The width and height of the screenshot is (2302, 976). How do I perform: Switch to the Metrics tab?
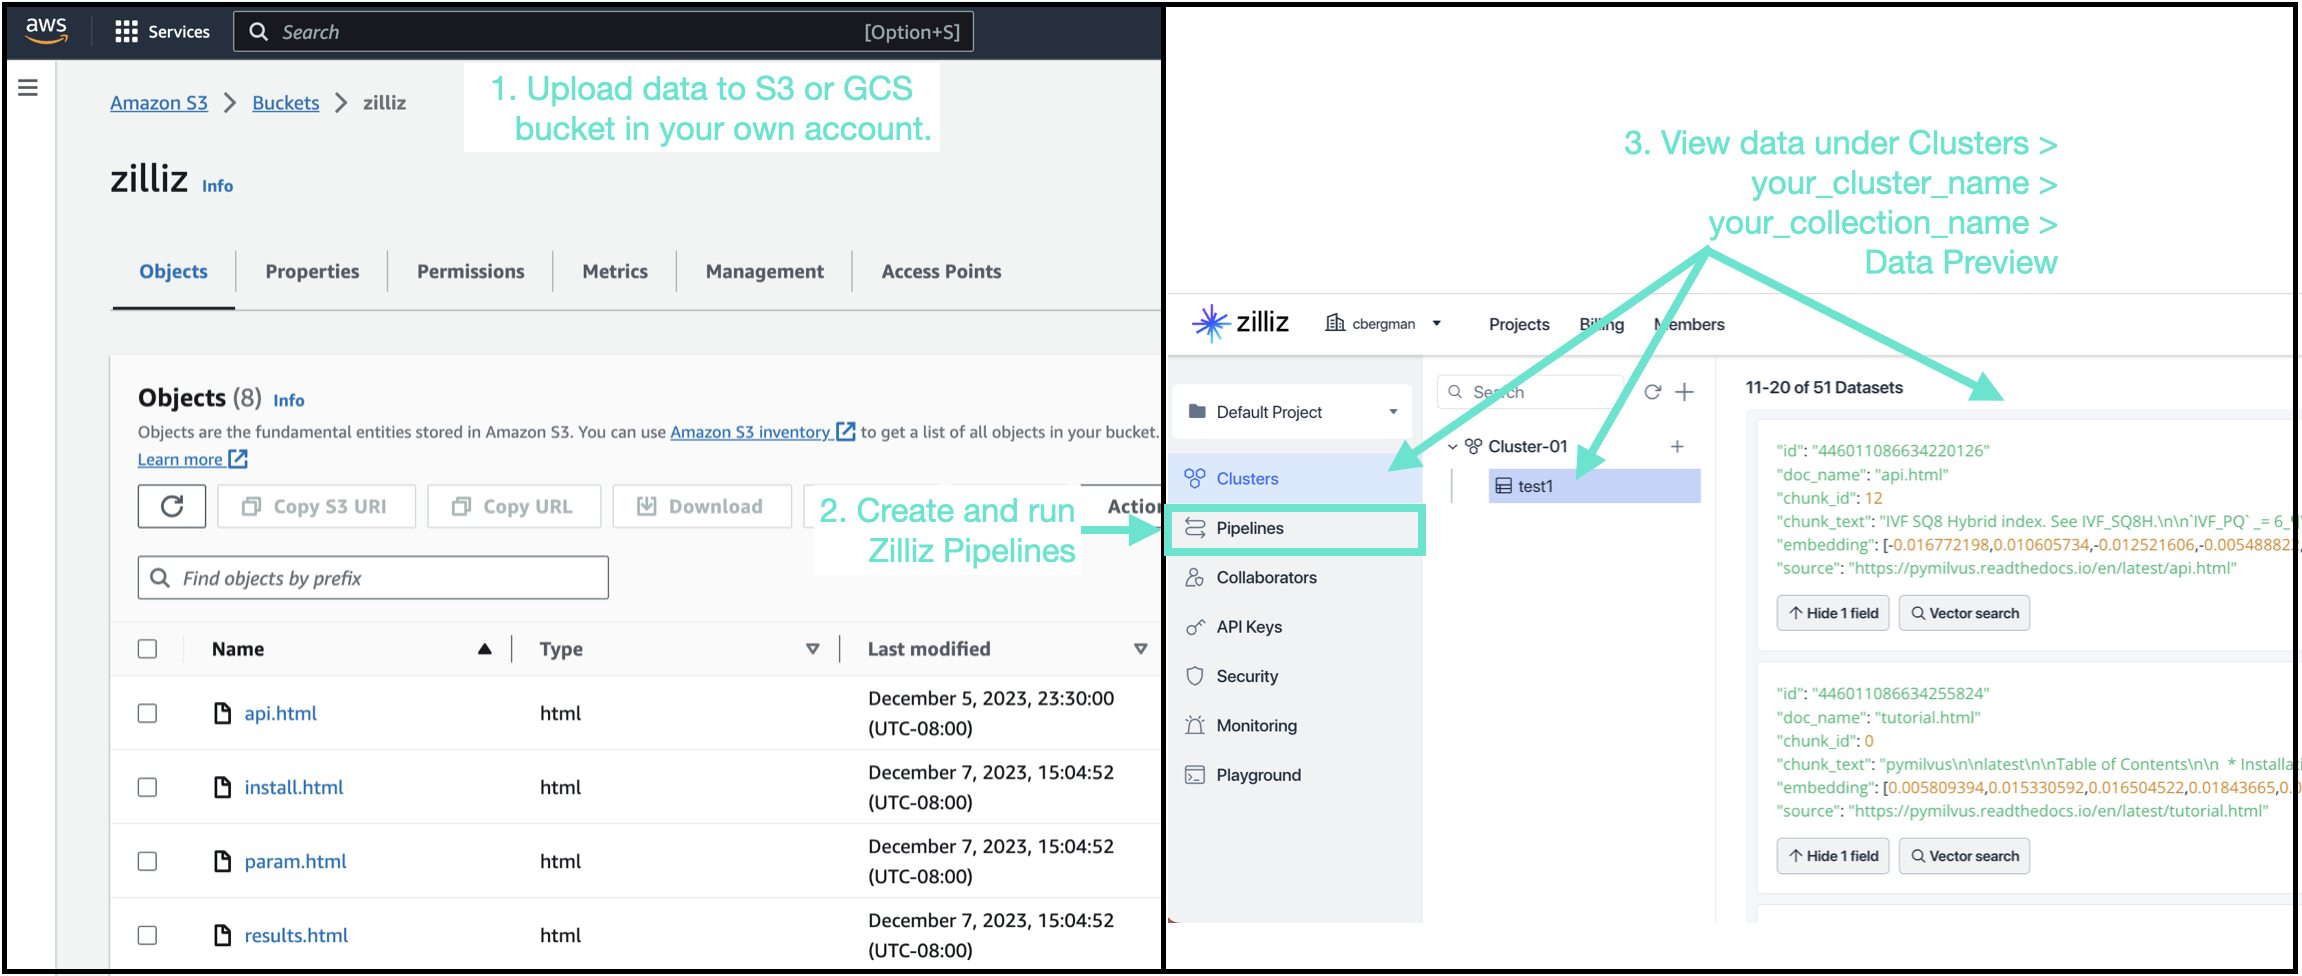pos(615,271)
